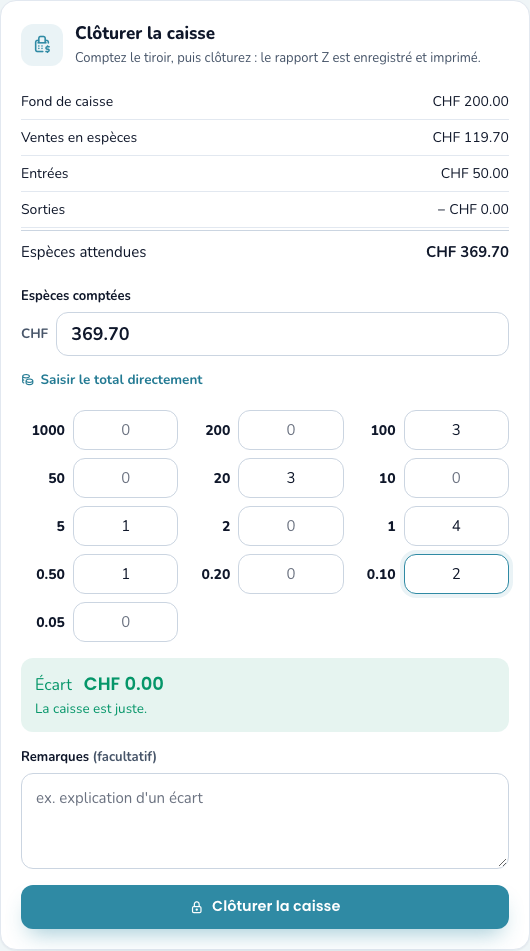Open the Saisir le total directement link

[x=112, y=380]
